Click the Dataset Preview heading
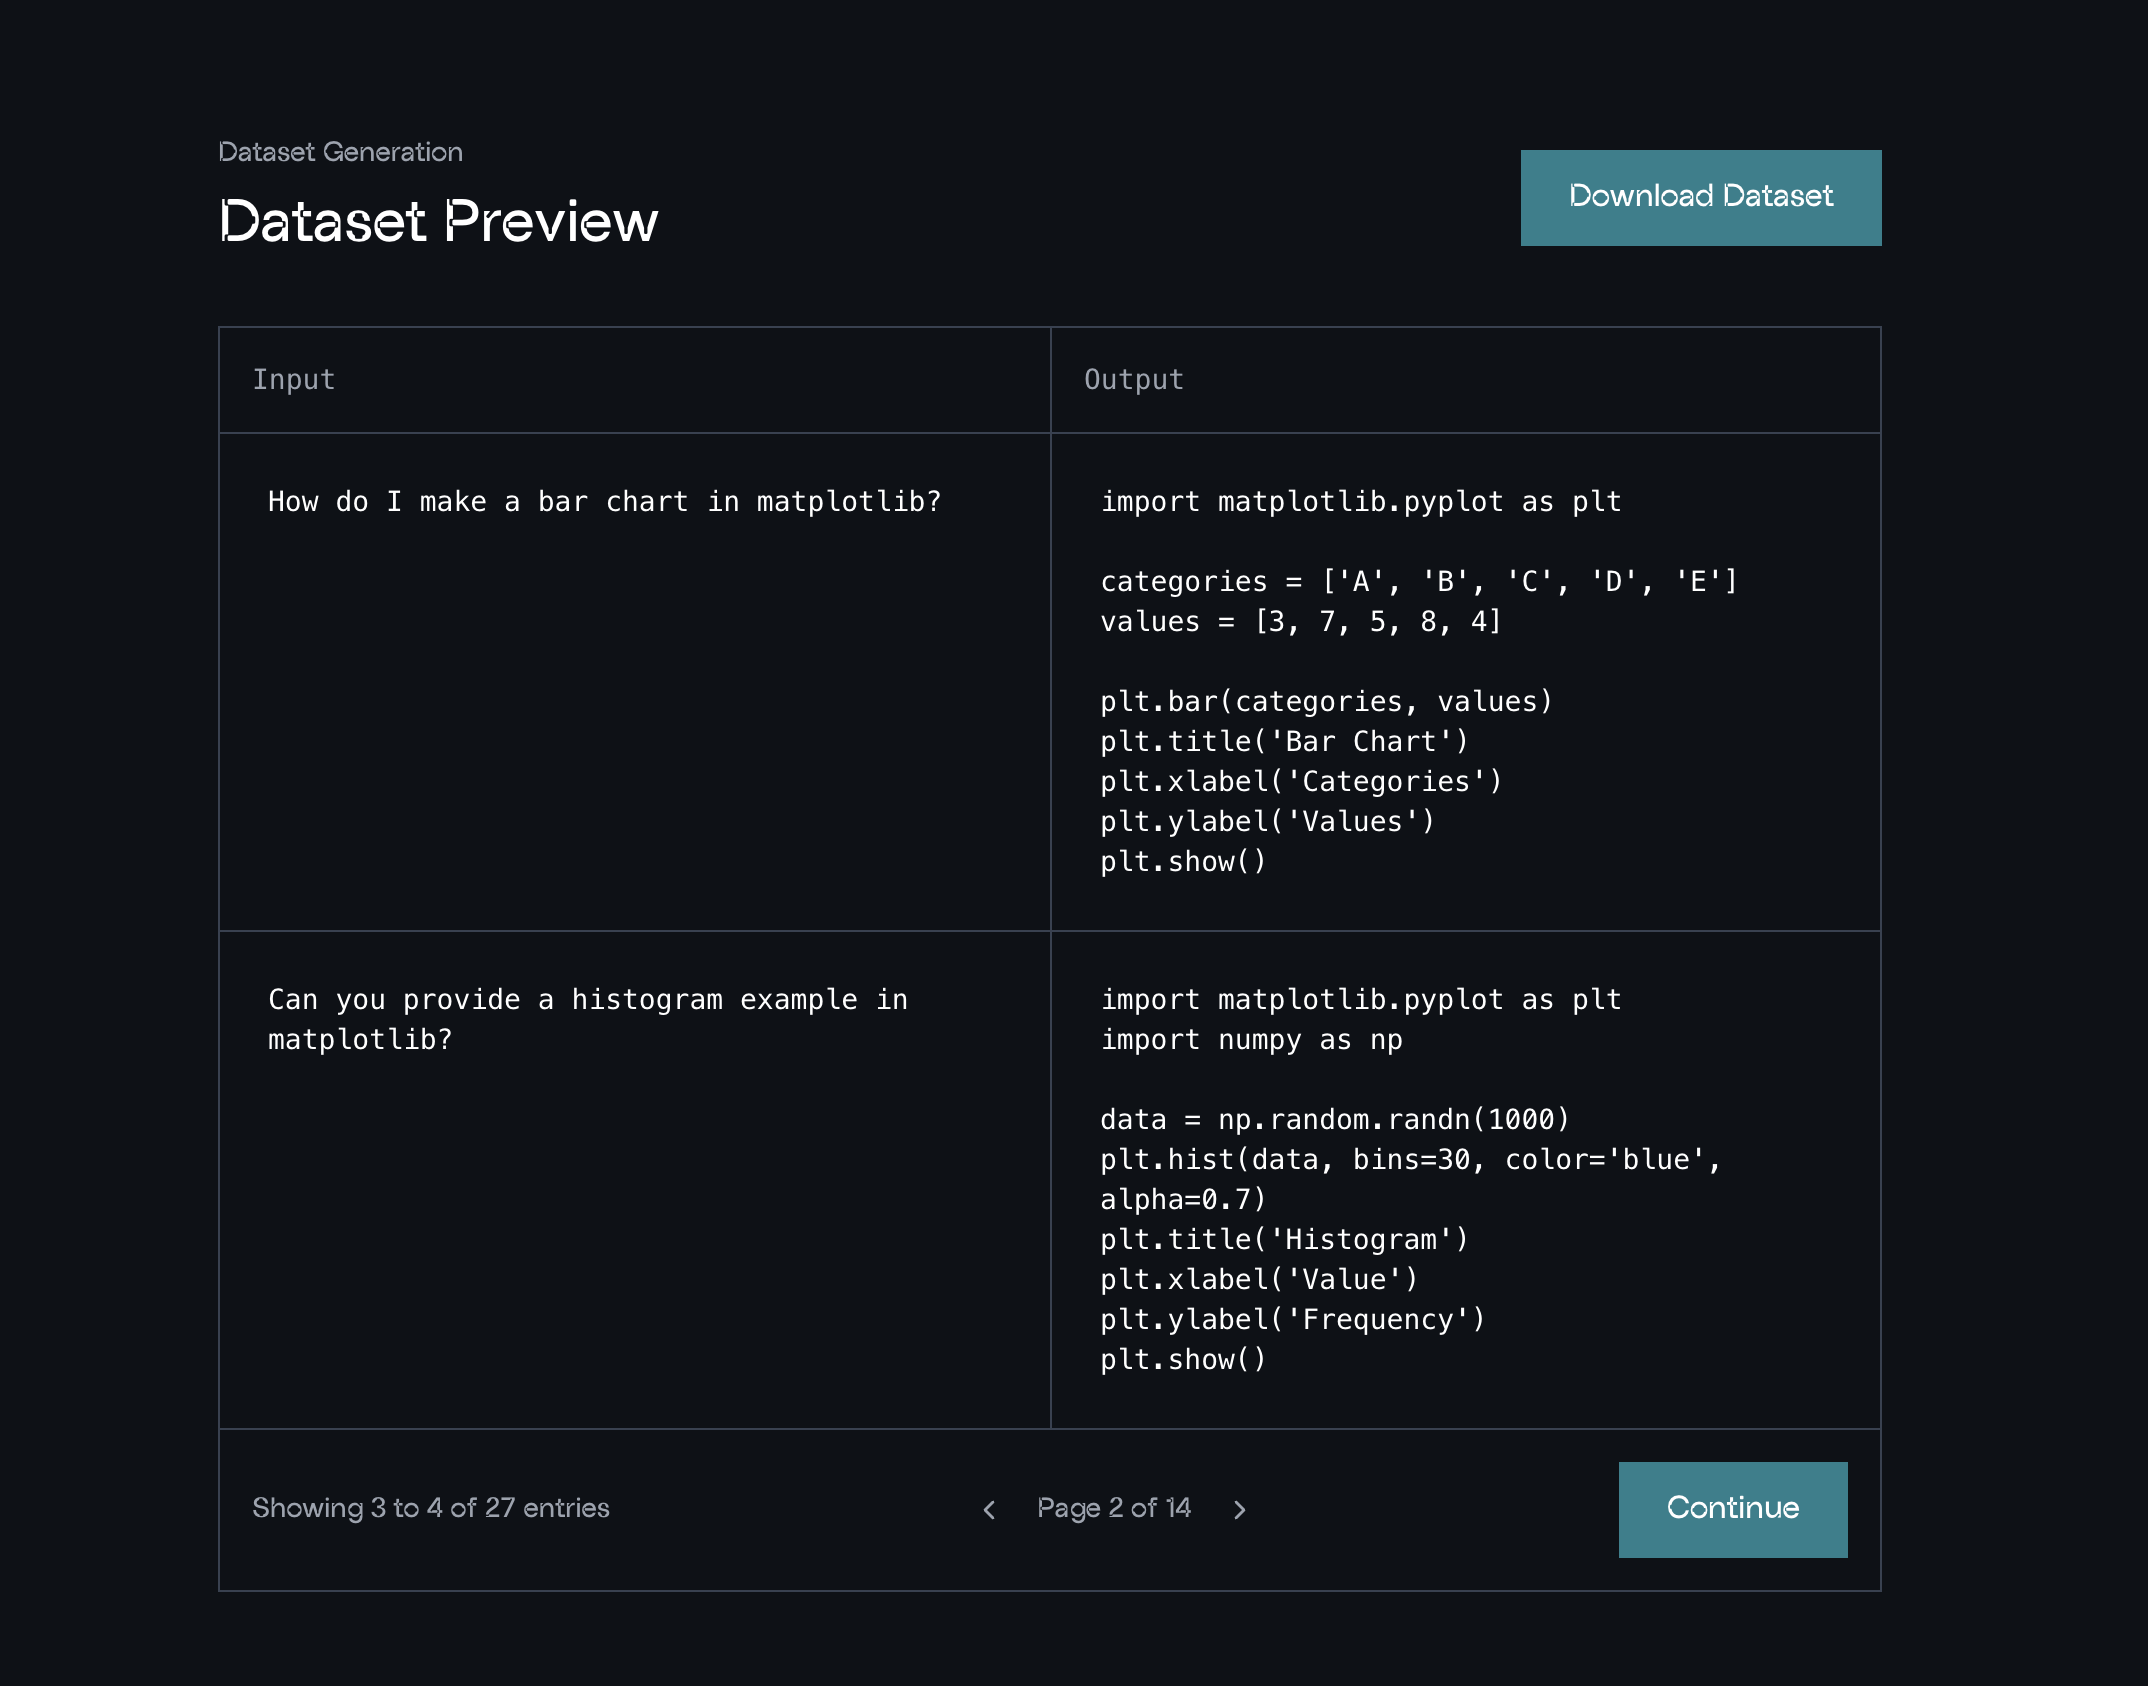The height and width of the screenshot is (1686, 2148). click(438, 221)
